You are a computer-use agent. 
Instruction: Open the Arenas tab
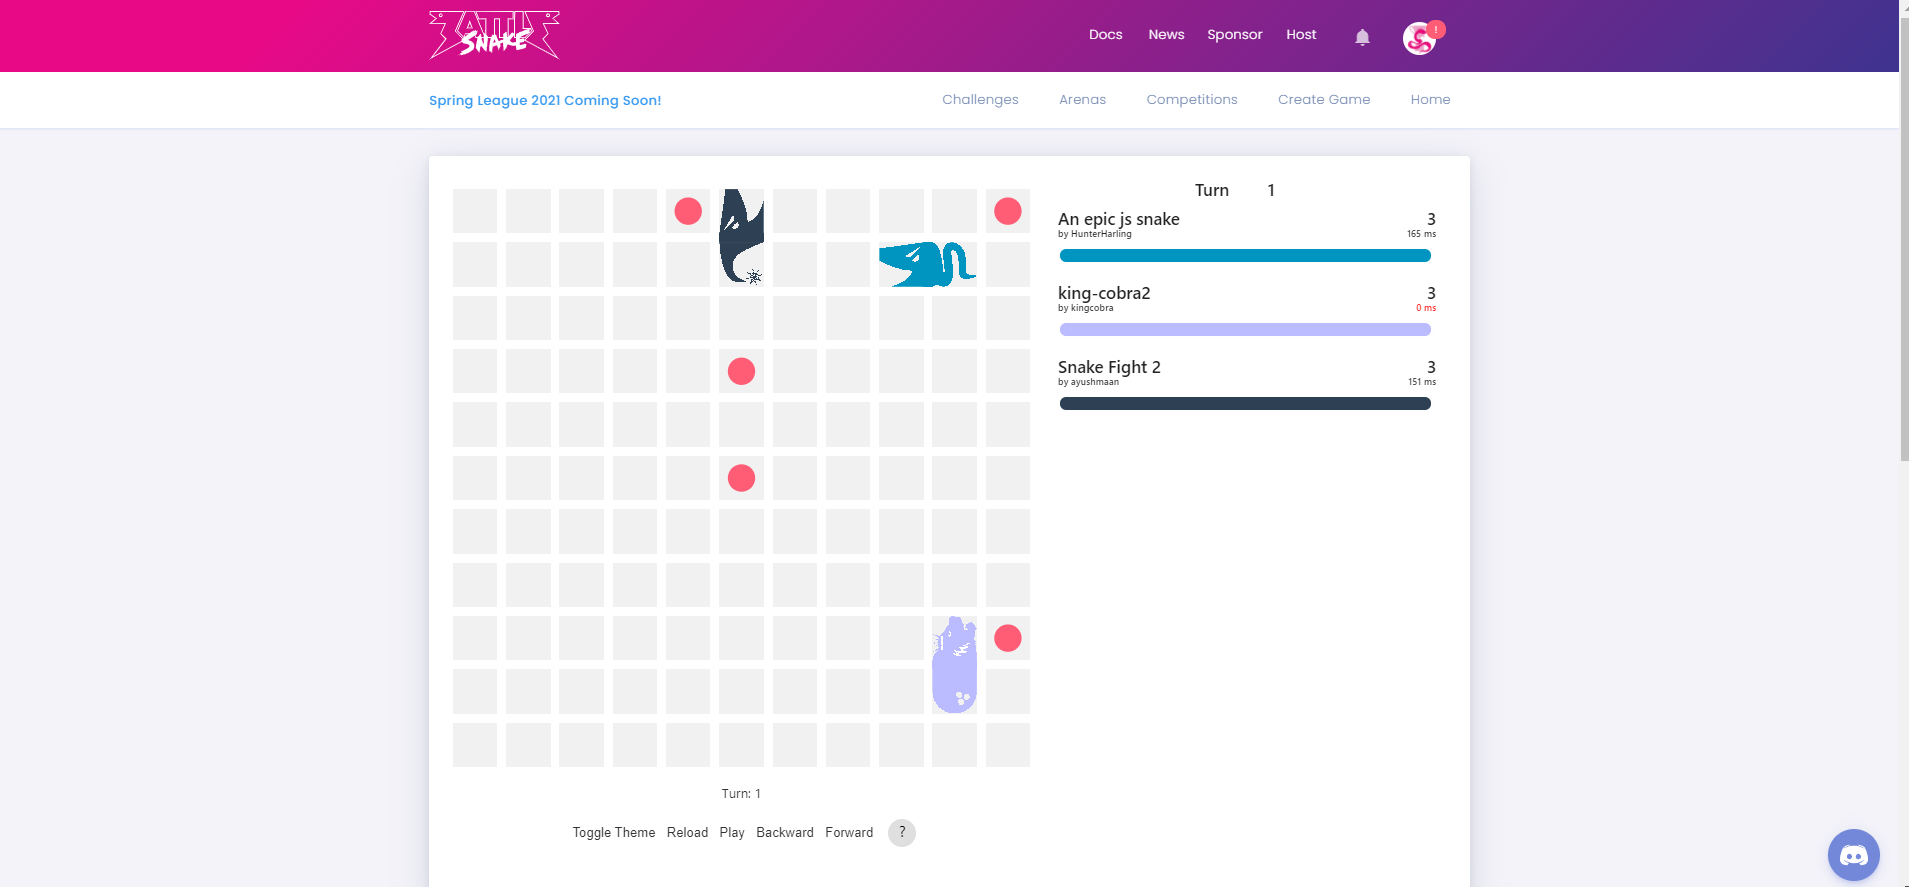[1082, 100]
